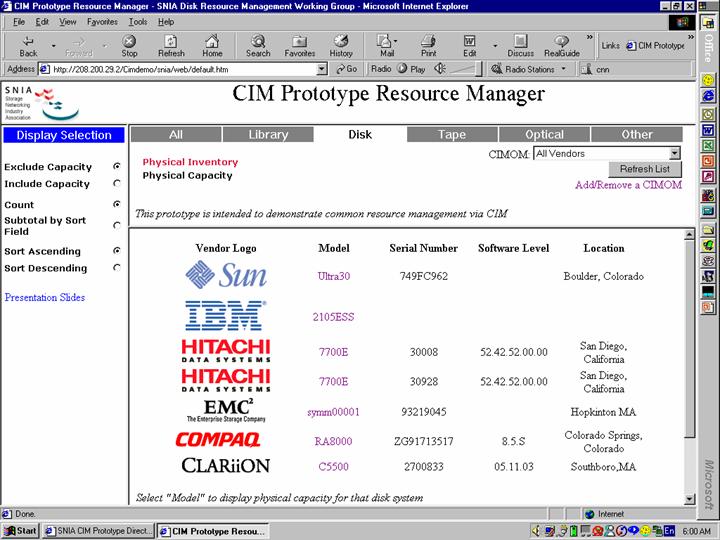720x540 pixels.
Task: Expand Links bar overflow chevron
Action: pyautogui.click(x=691, y=37)
